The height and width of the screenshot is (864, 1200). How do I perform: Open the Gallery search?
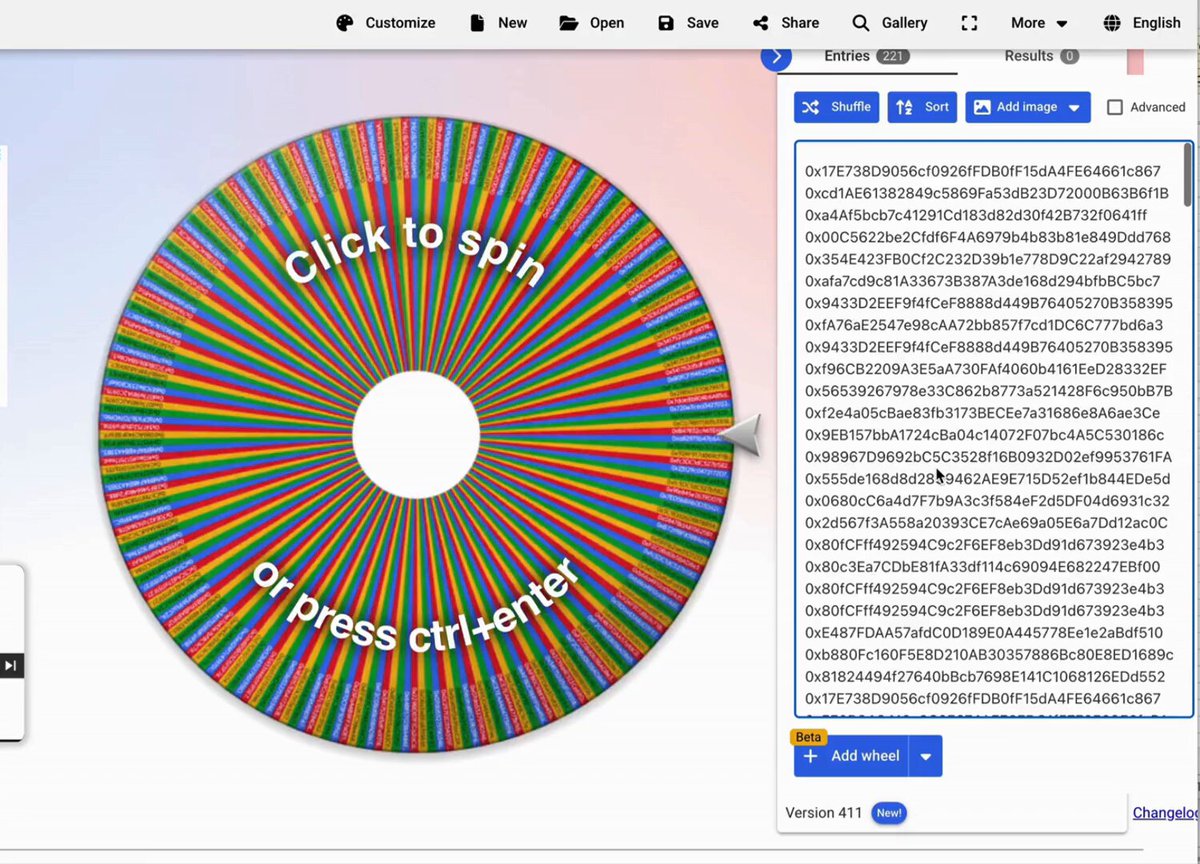point(890,23)
